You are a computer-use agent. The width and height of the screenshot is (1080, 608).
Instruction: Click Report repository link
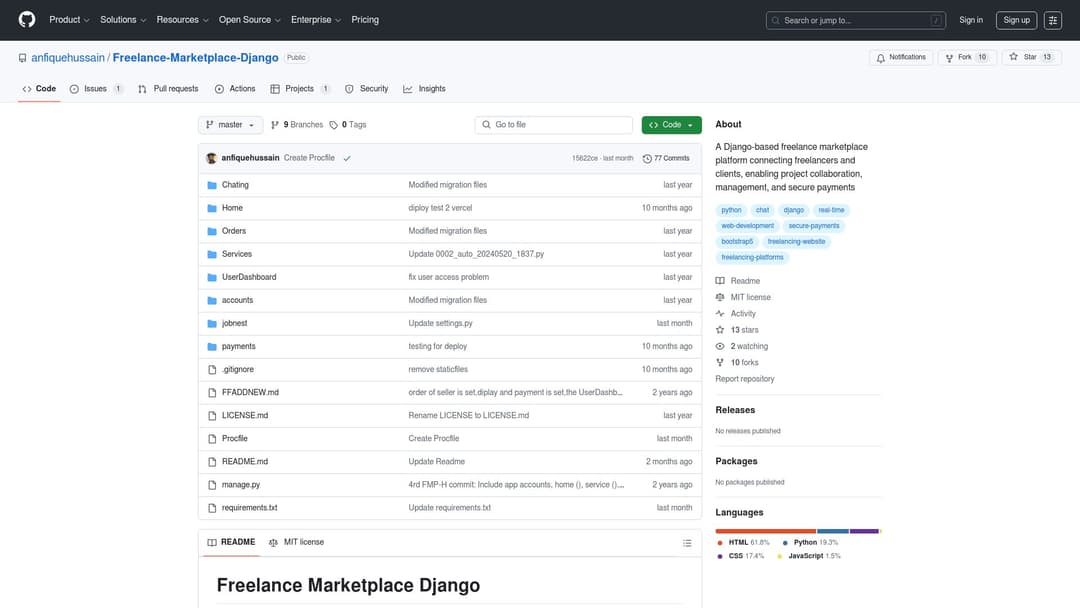click(745, 379)
